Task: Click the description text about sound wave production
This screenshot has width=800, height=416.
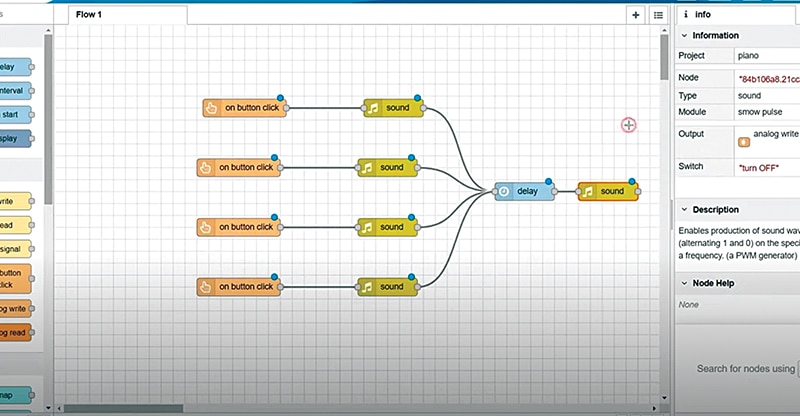Action: [739, 243]
